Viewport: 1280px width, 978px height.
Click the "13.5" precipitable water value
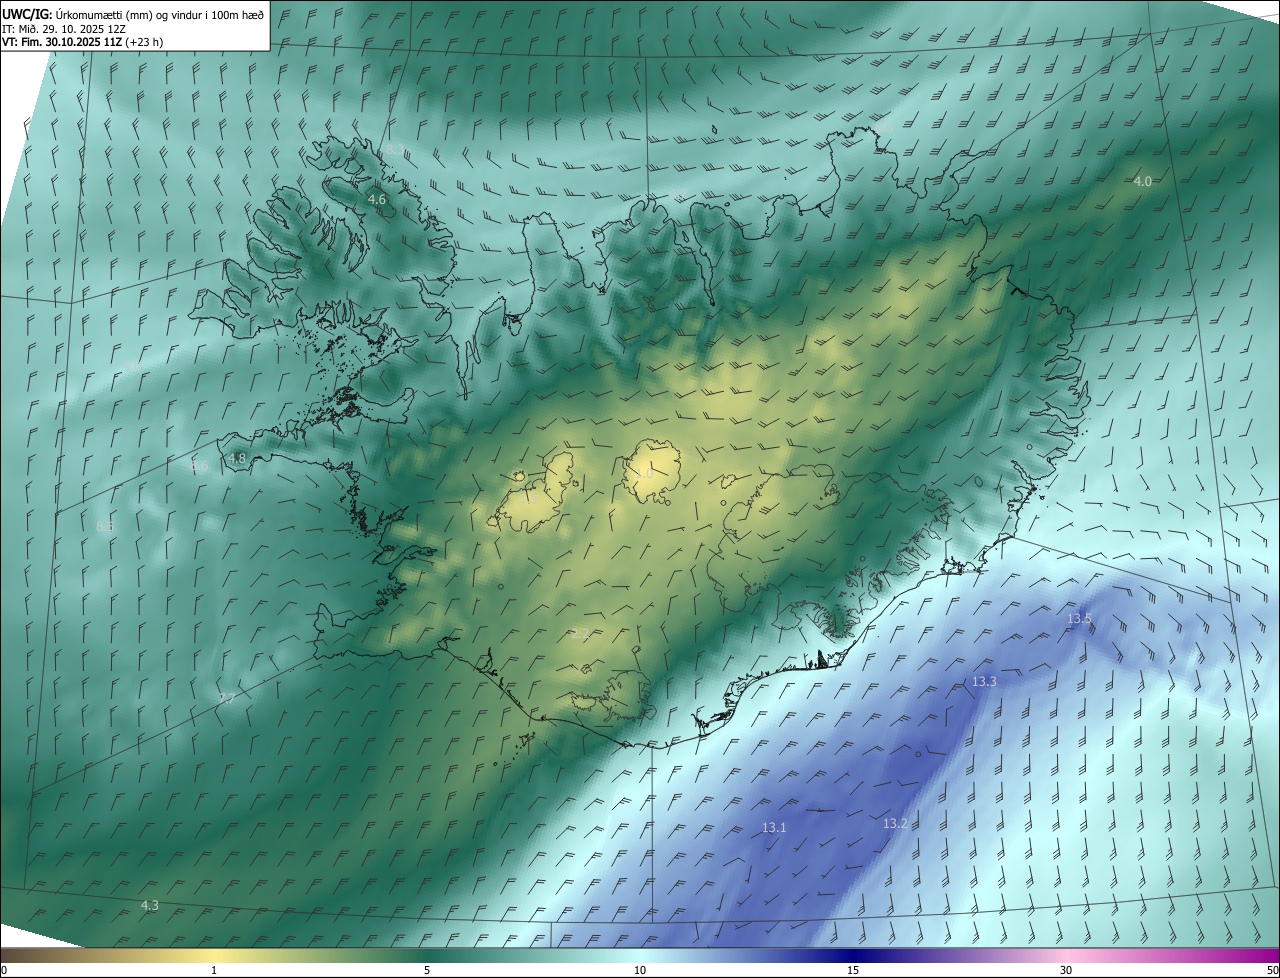(x=1079, y=619)
